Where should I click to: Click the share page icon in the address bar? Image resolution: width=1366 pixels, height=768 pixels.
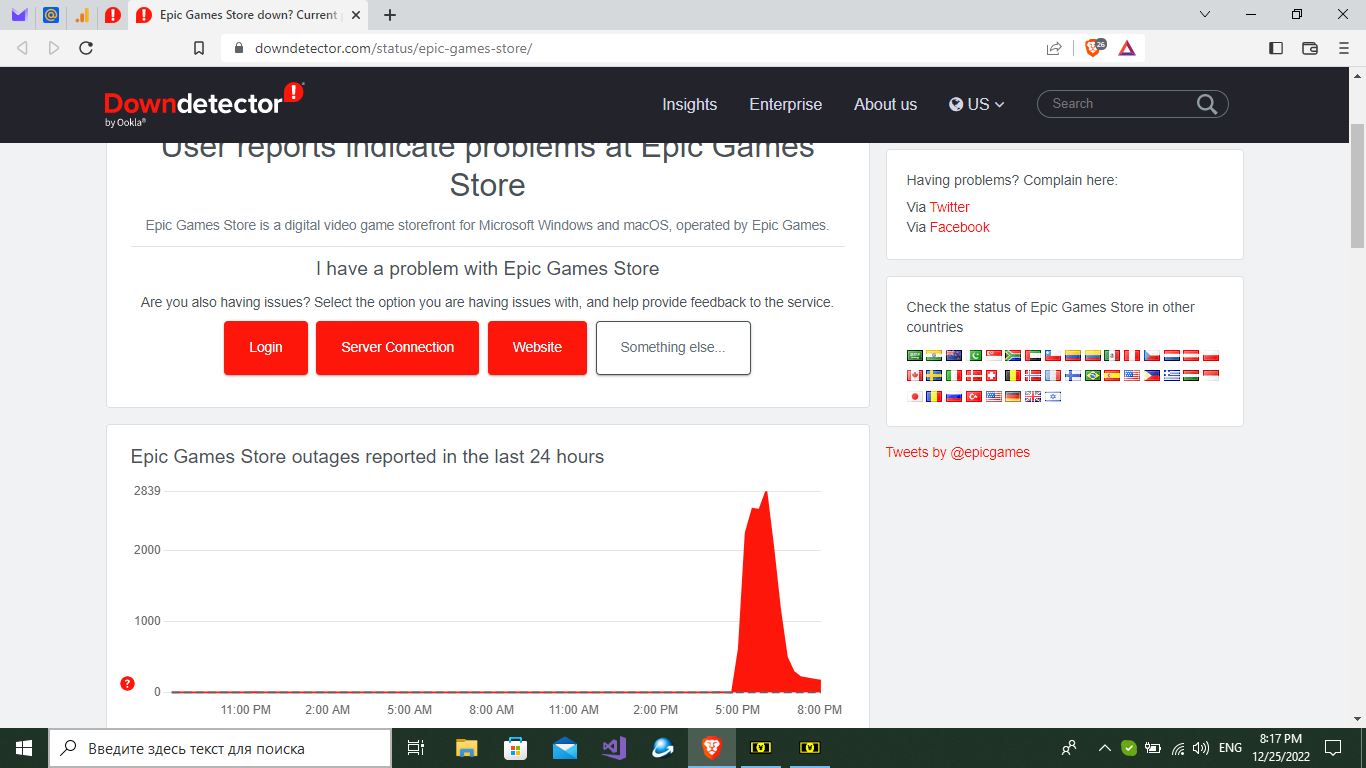click(1054, 48)
